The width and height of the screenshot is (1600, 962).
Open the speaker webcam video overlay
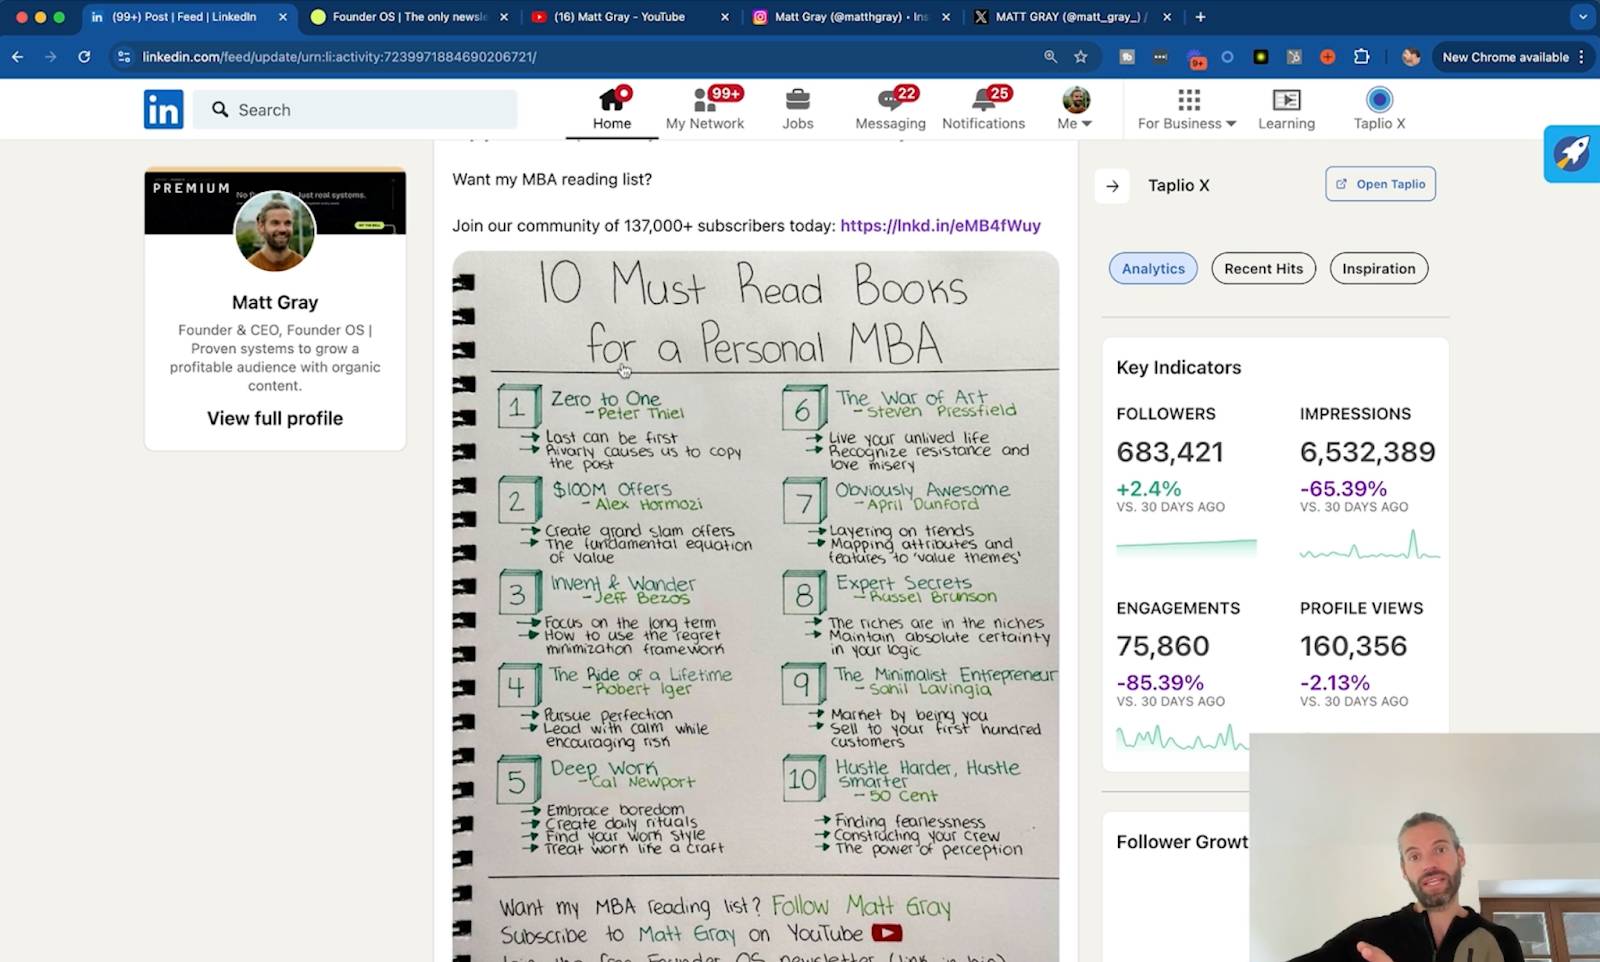point(1424,848)
